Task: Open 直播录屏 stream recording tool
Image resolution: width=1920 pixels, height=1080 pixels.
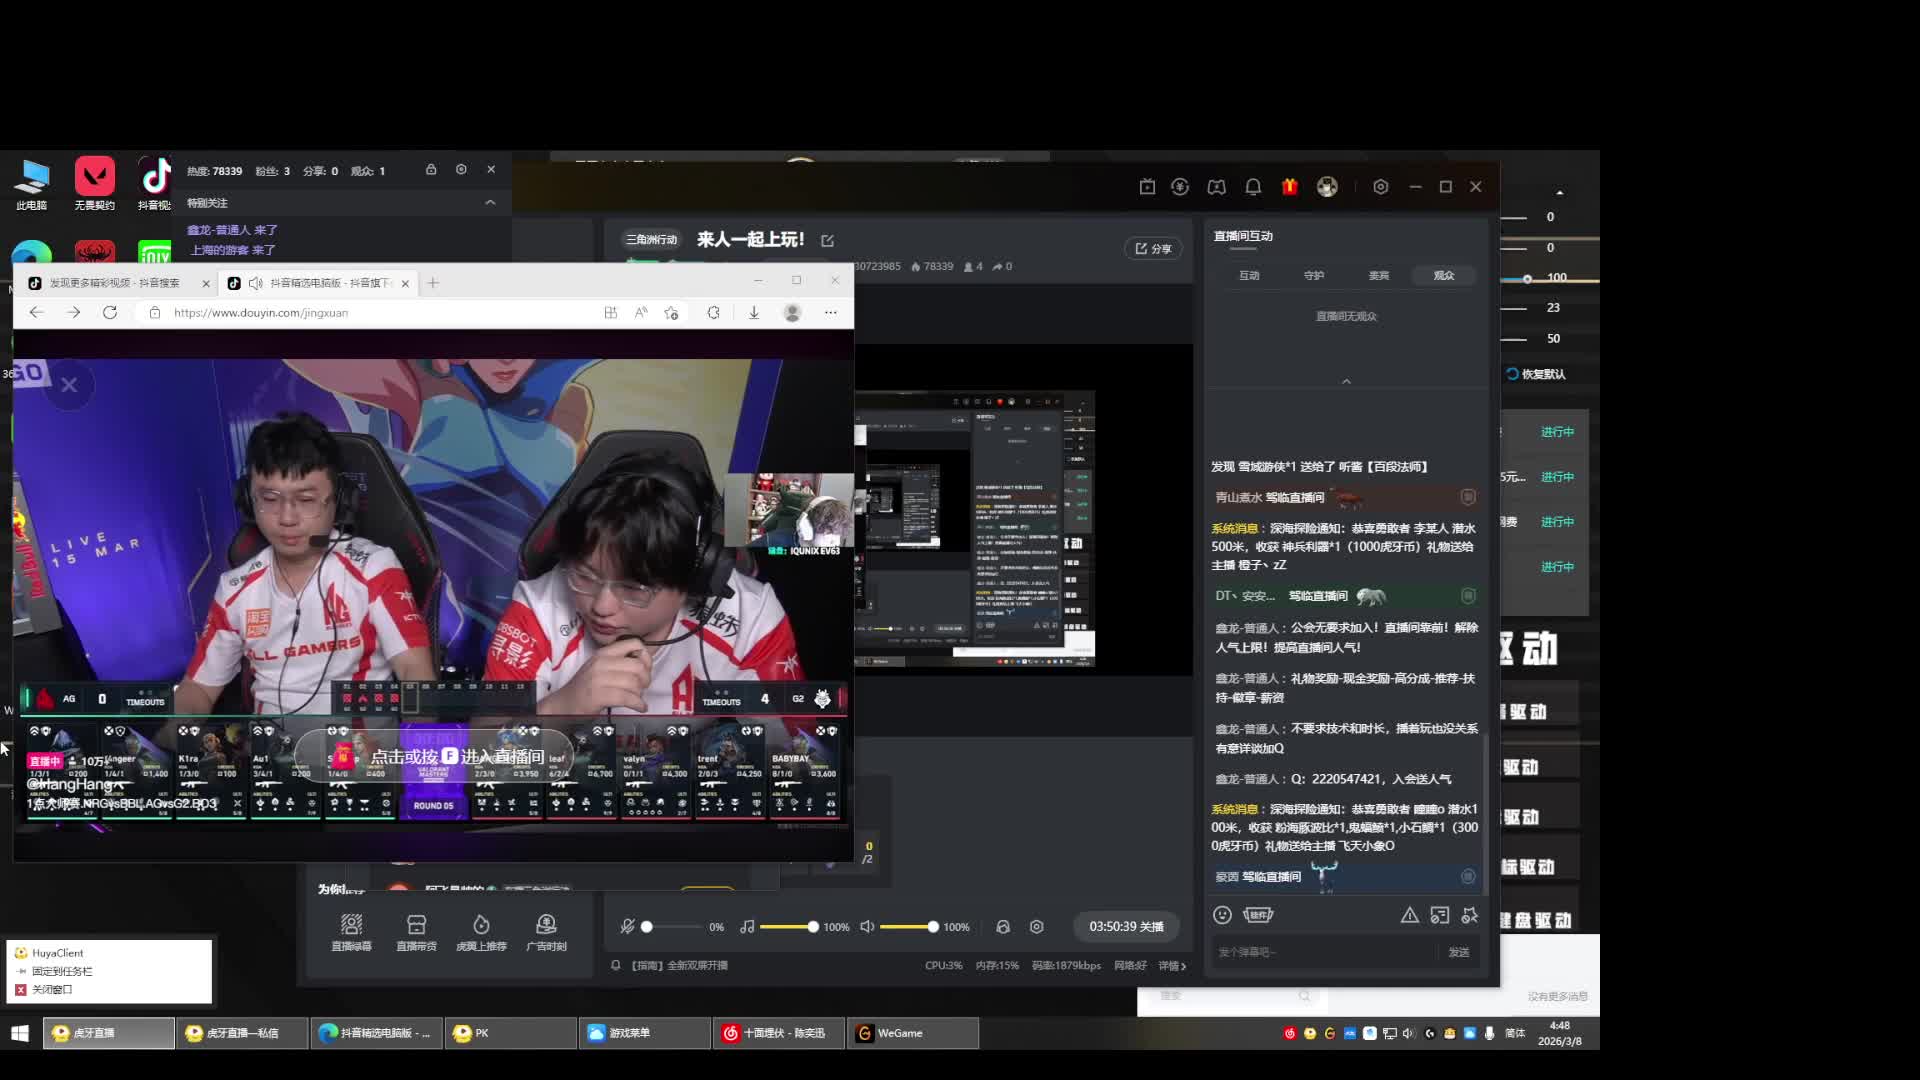Action: click(x=351, y=930)
